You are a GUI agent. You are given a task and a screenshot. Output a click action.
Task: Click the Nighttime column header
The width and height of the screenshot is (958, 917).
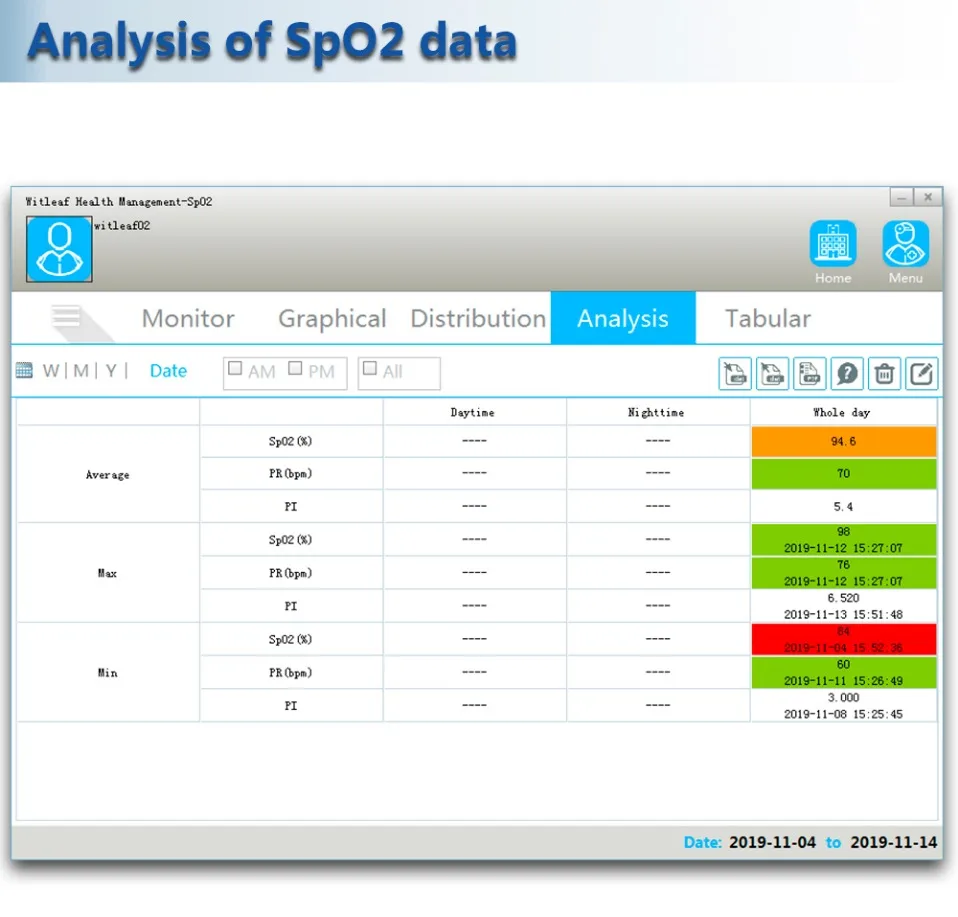(657, 412)
